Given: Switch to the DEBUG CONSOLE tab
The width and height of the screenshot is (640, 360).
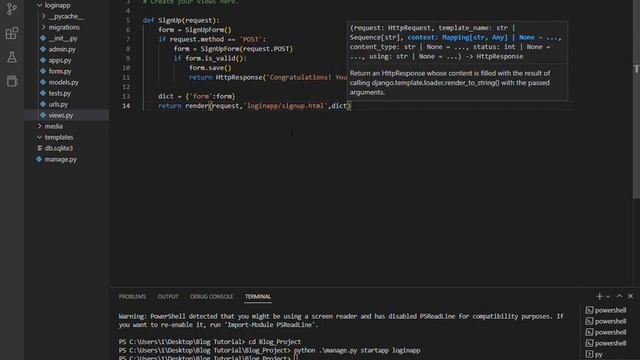Looking at the screenshot, I should [211, 297].
